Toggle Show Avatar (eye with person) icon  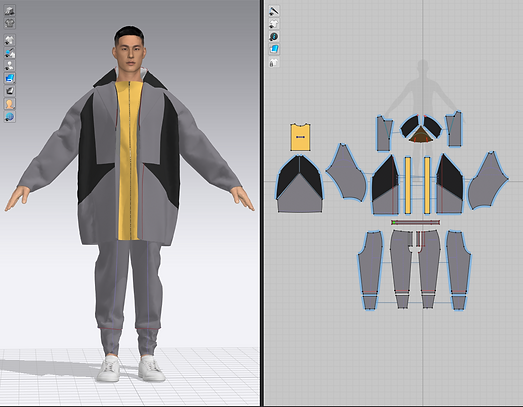(10, 65)
